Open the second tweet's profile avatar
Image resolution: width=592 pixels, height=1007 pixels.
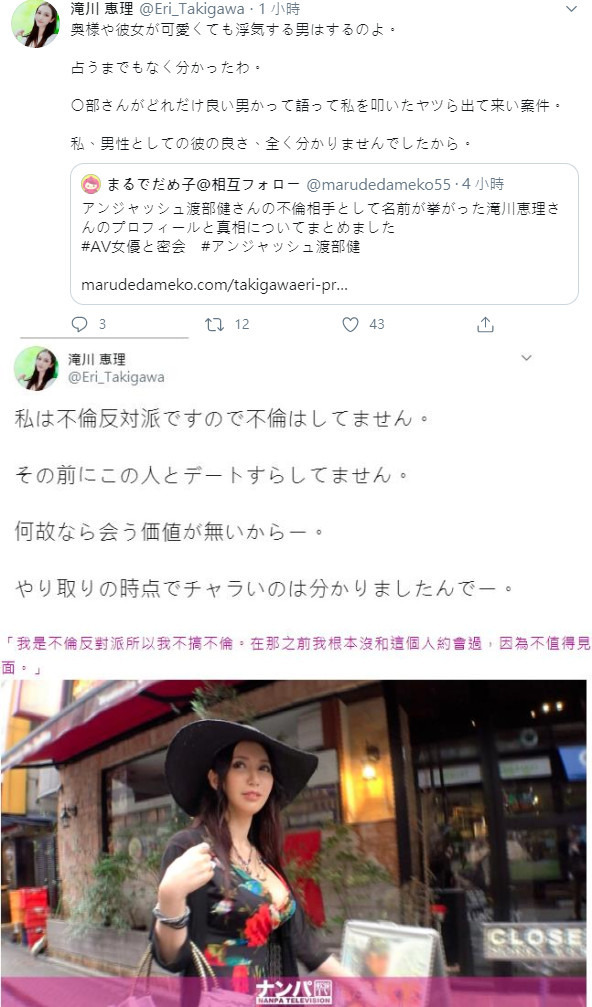point(37,368)
